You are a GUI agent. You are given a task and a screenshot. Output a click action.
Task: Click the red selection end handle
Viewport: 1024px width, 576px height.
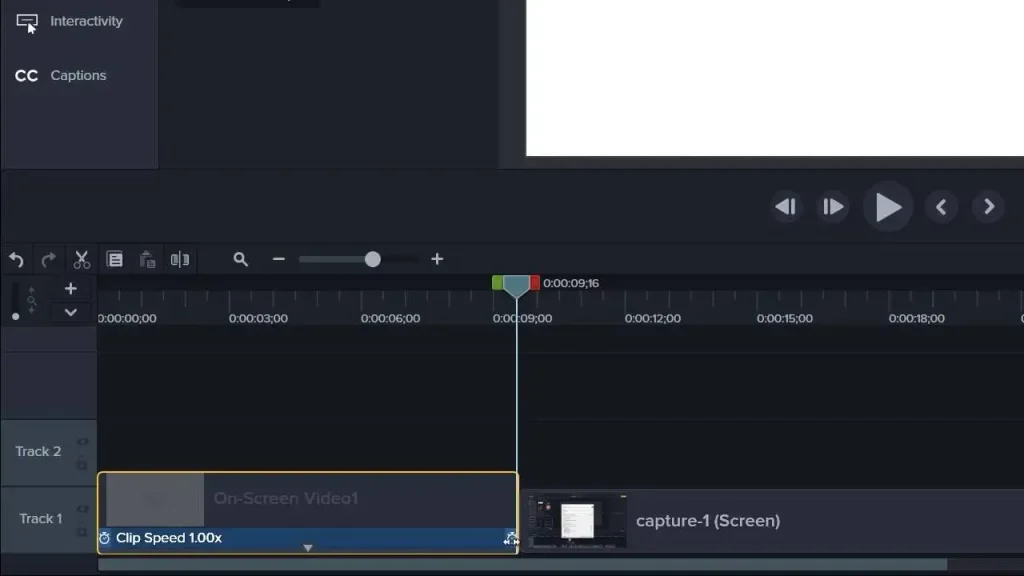pos(535,283)
